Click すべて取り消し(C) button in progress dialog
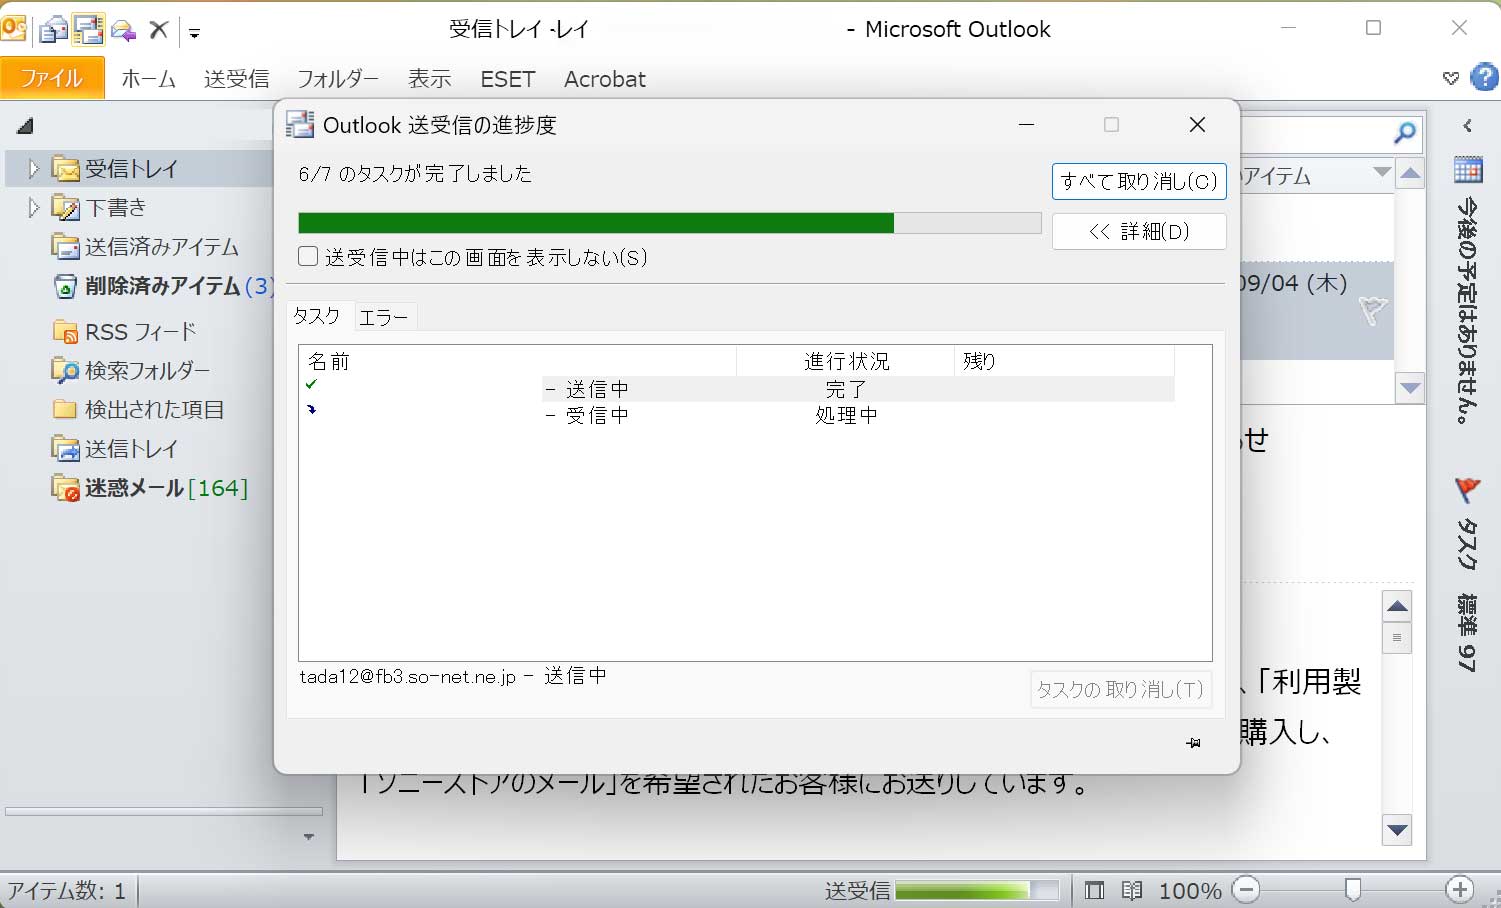Image resolution: width=1501 pixels, height=908 pixels. pos(1139,181)
